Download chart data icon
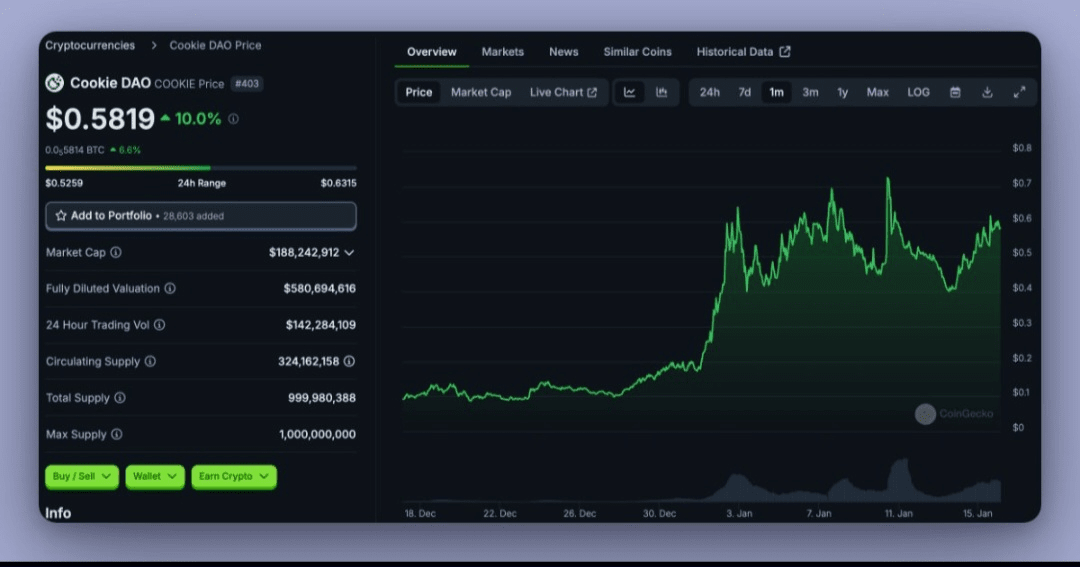This screenshot has height=567, width=1080. pyautogui.click(x=987, y=92)
